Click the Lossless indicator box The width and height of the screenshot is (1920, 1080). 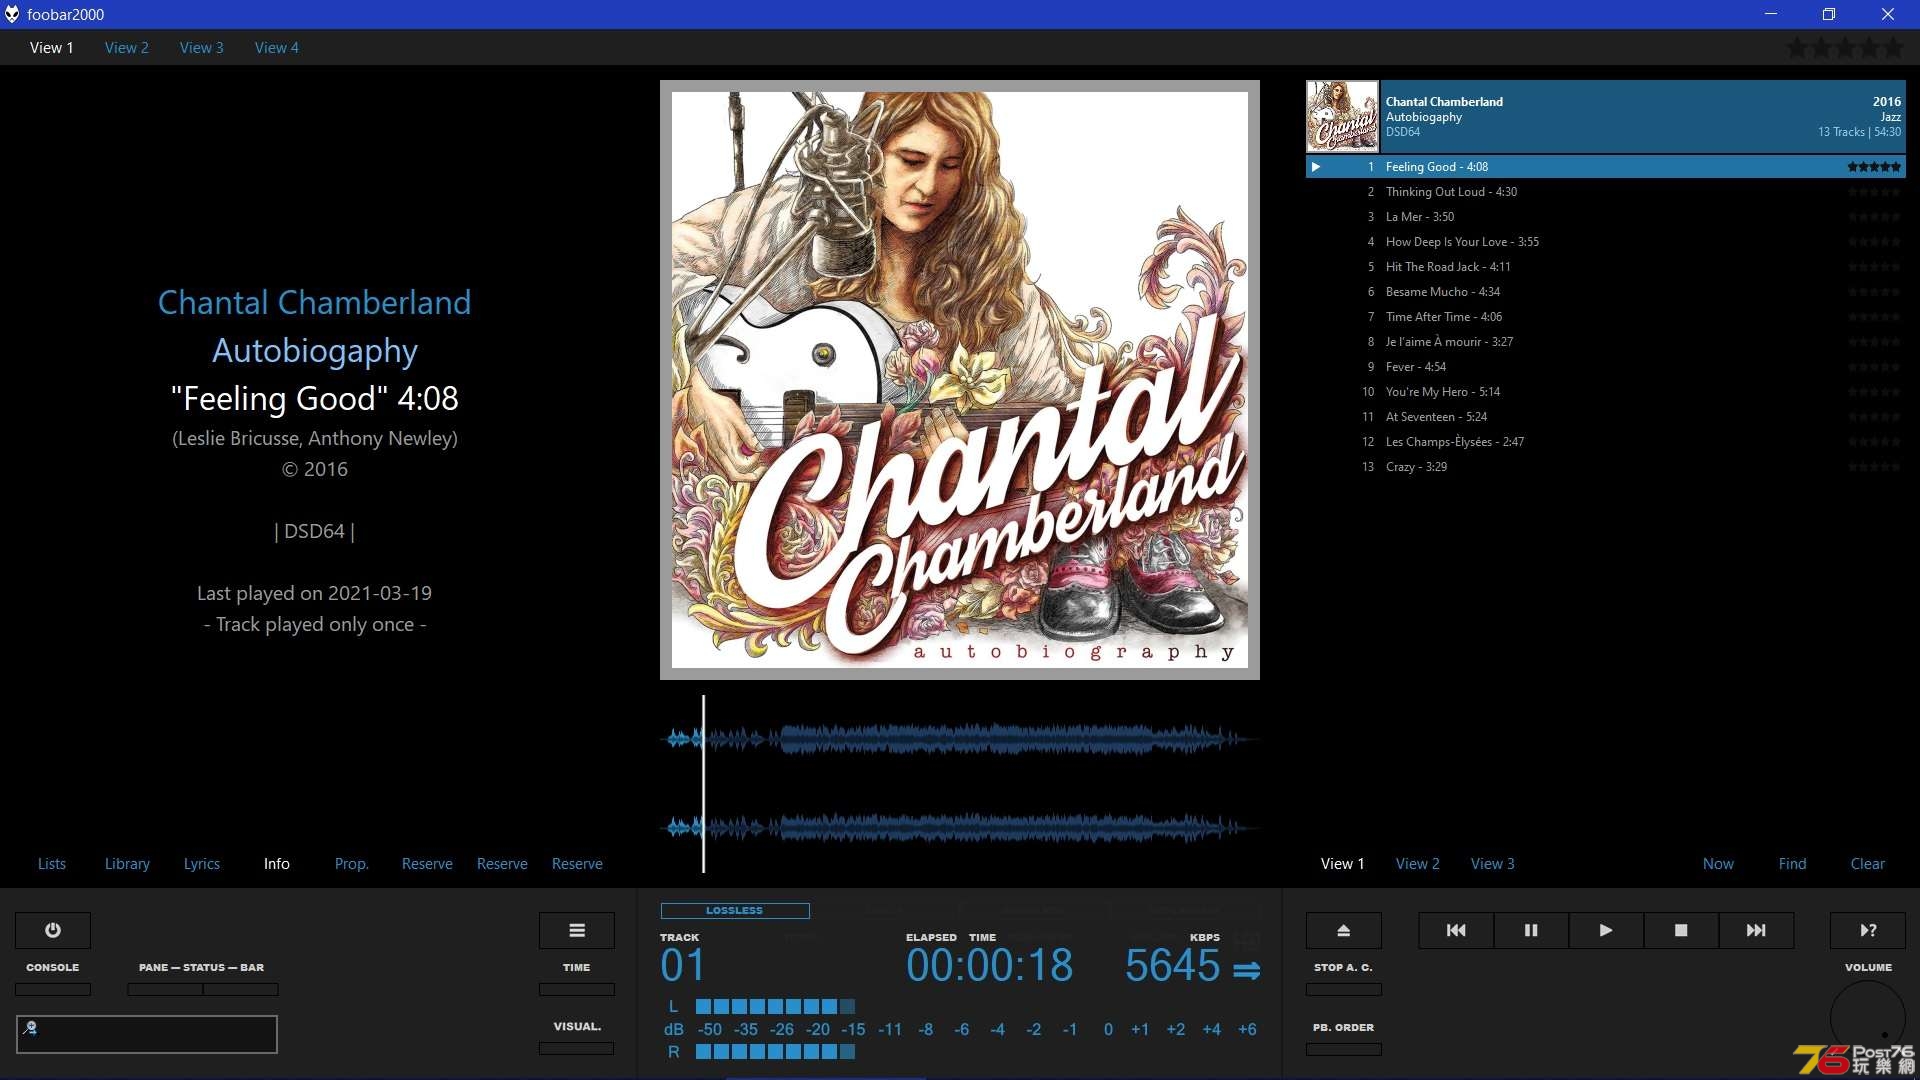[735, 911]
